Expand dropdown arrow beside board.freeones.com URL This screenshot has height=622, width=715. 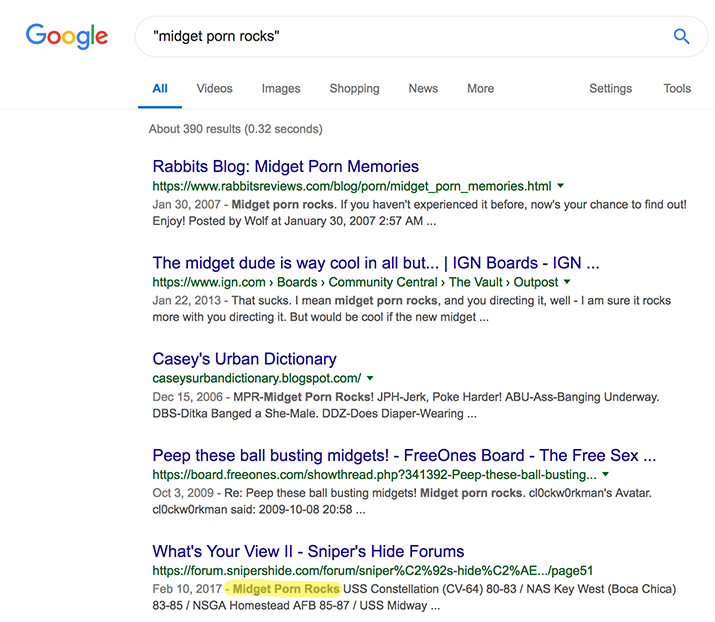click(x=606, y=474)
